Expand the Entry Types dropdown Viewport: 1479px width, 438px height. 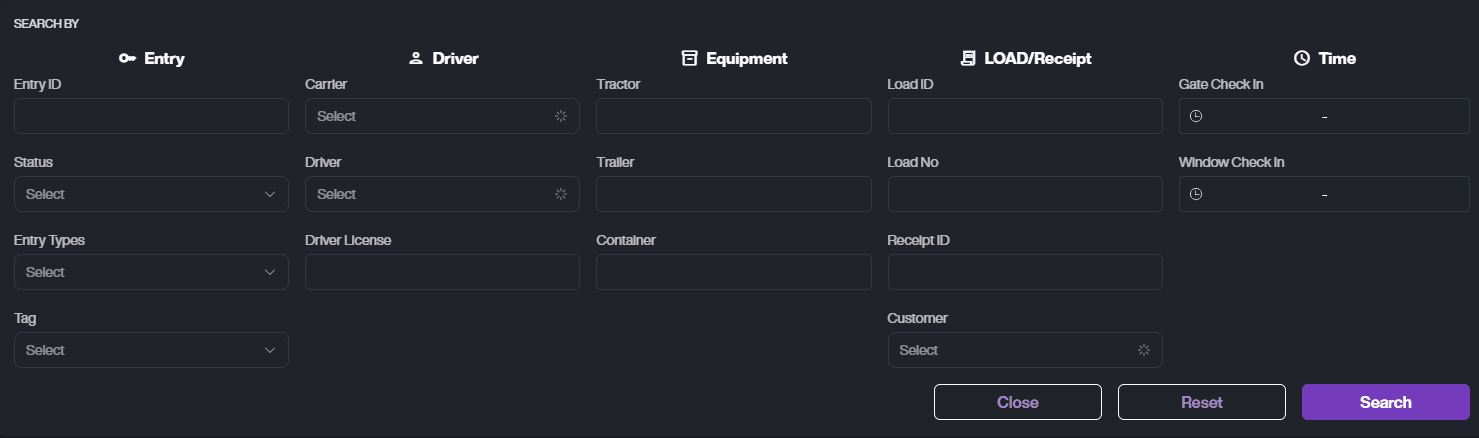[x=151, y=272]
